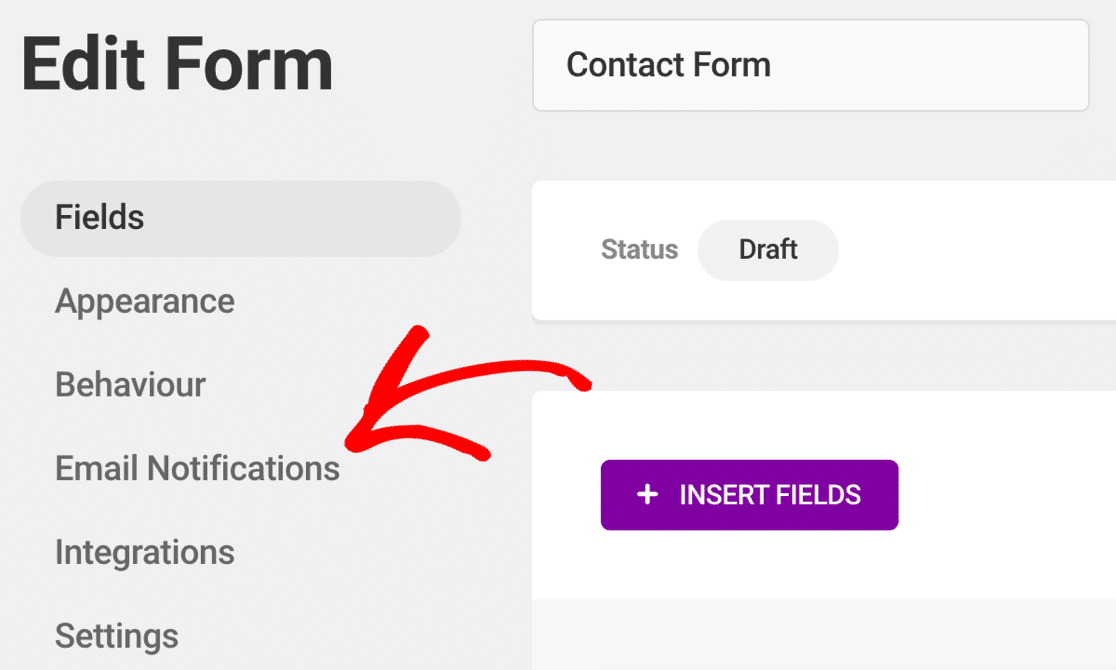Click the status card above the form canvas
This screenshot has height=670, width=1116.
click(820, 250)
